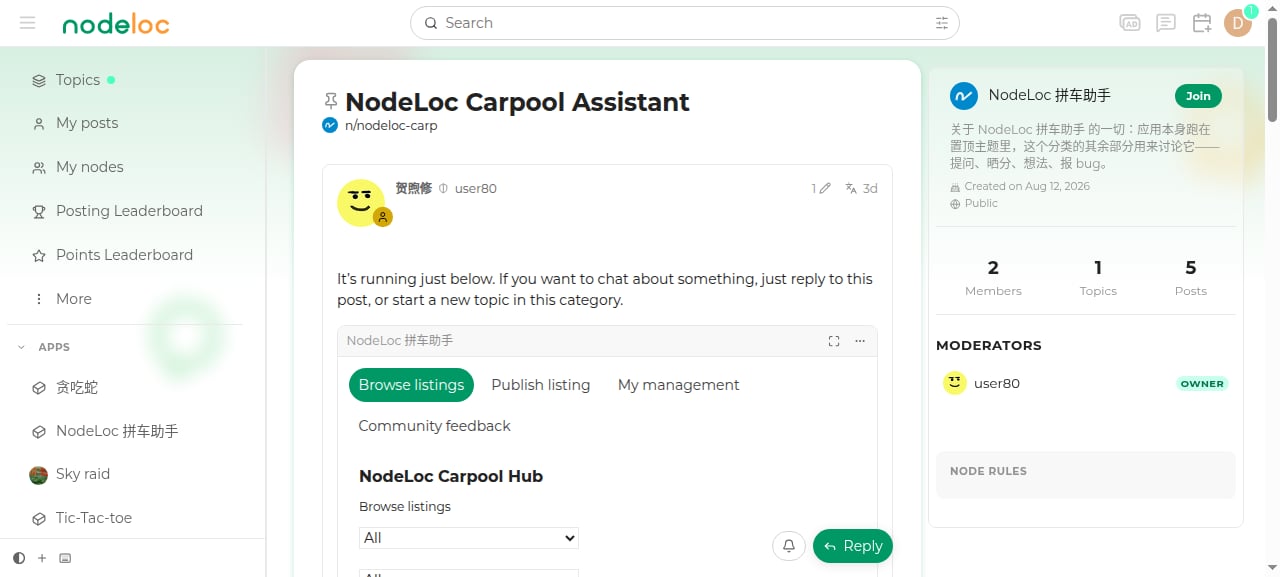
Task: Expand the embedded app to fullscreen
Action: 834,341
